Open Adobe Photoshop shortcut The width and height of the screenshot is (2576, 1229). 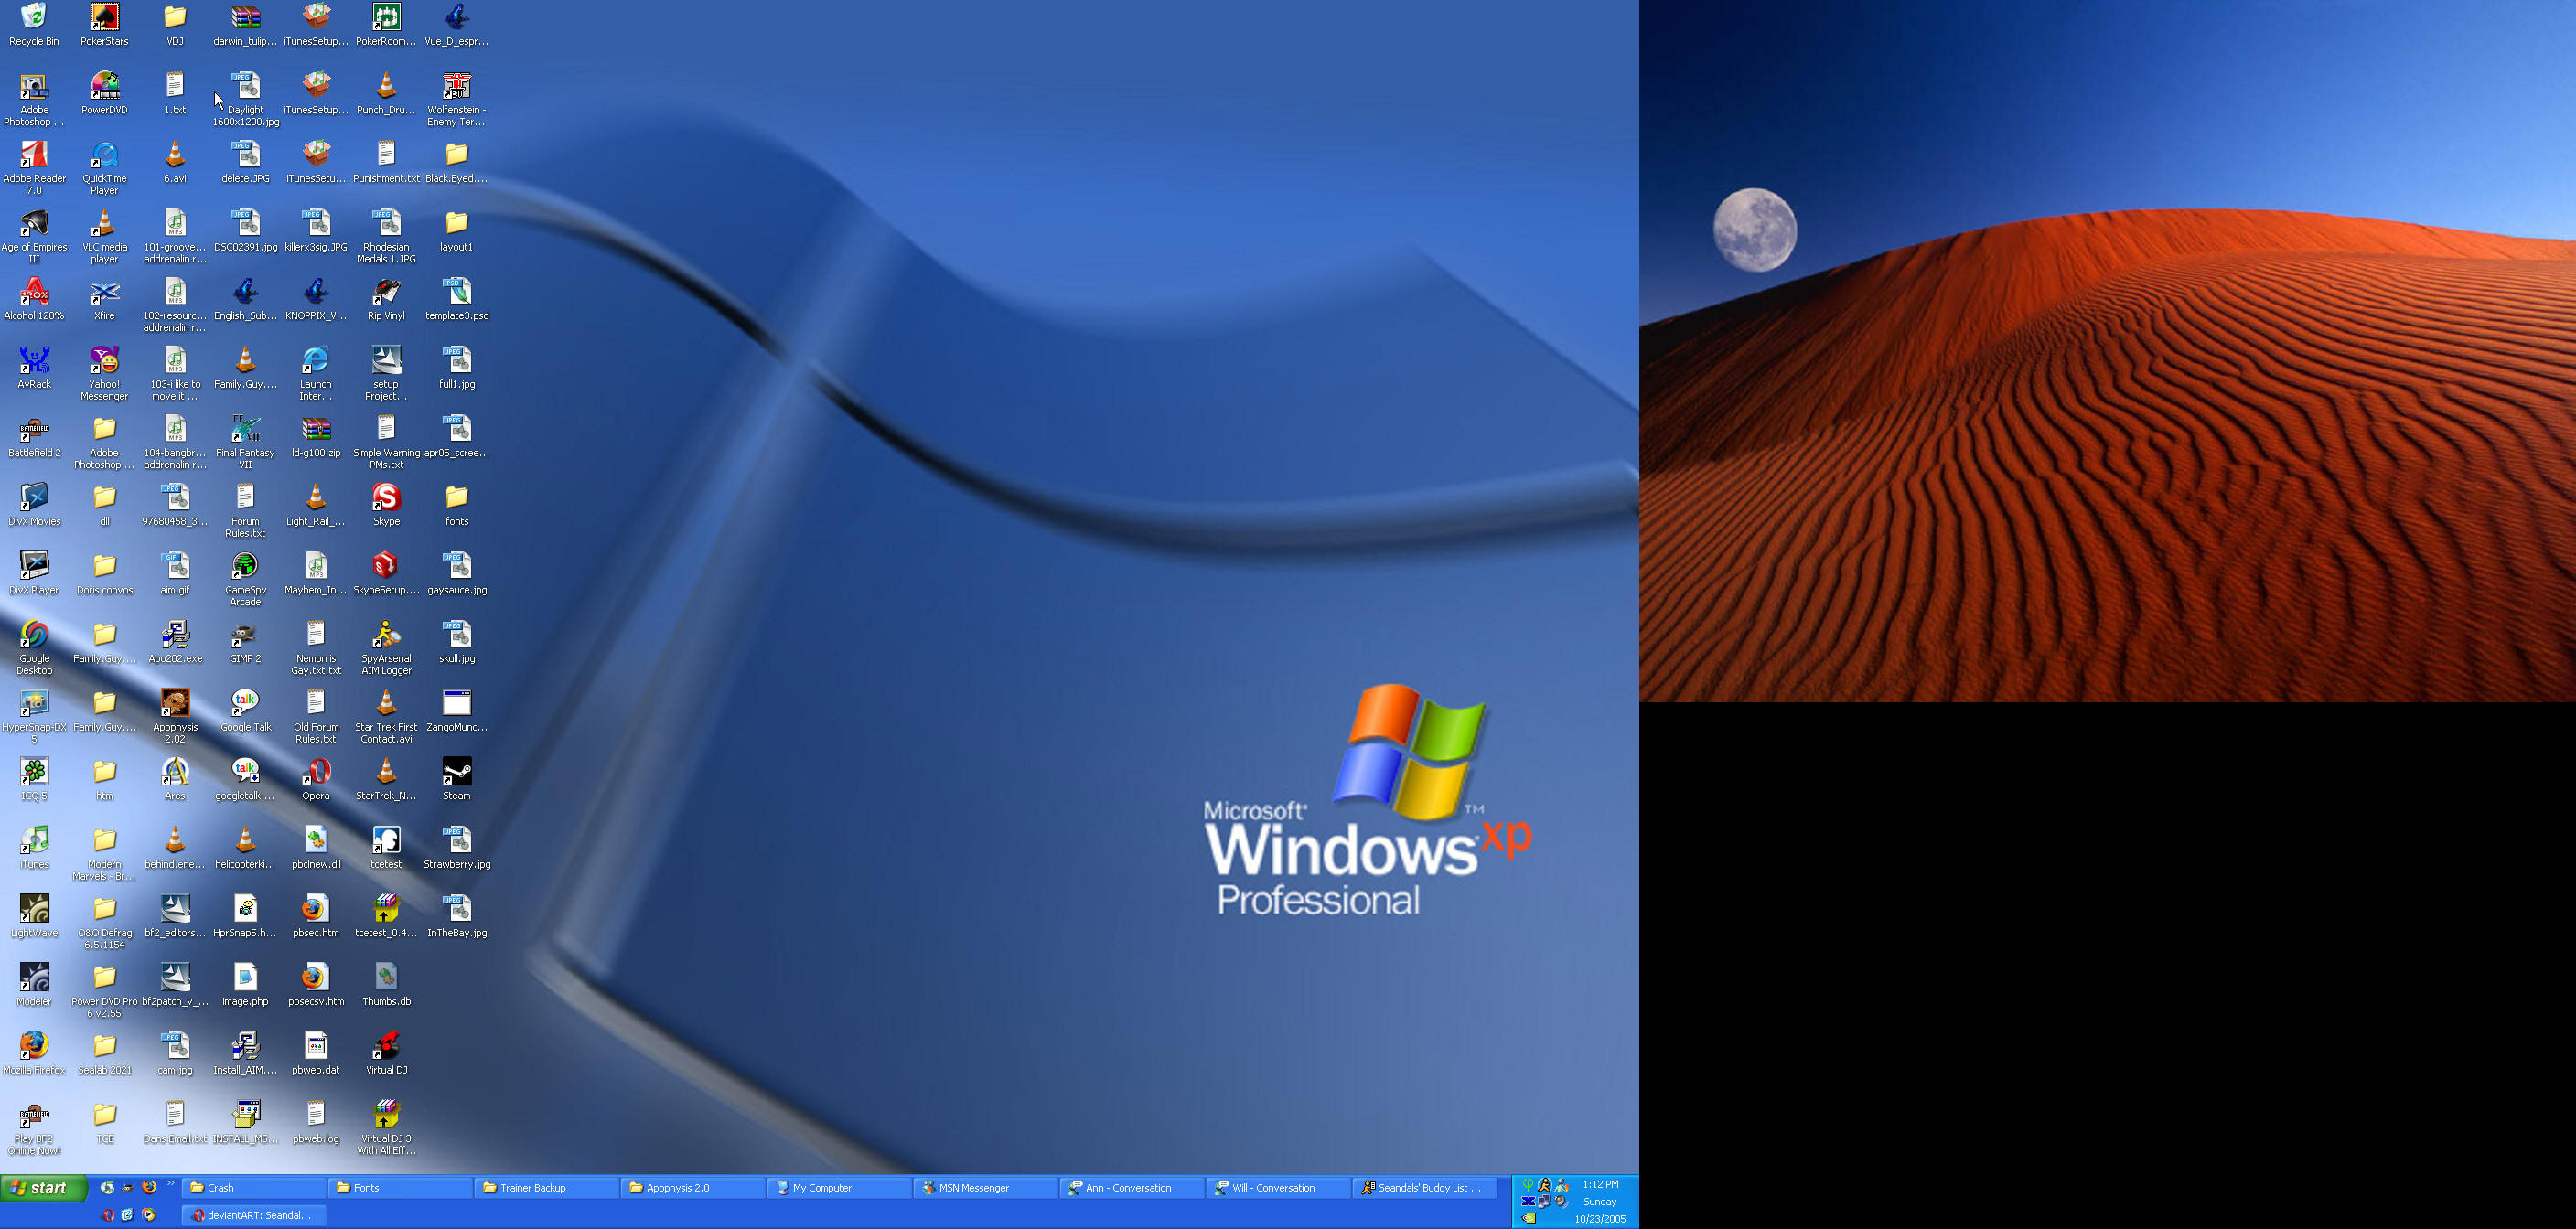[34, 99]
